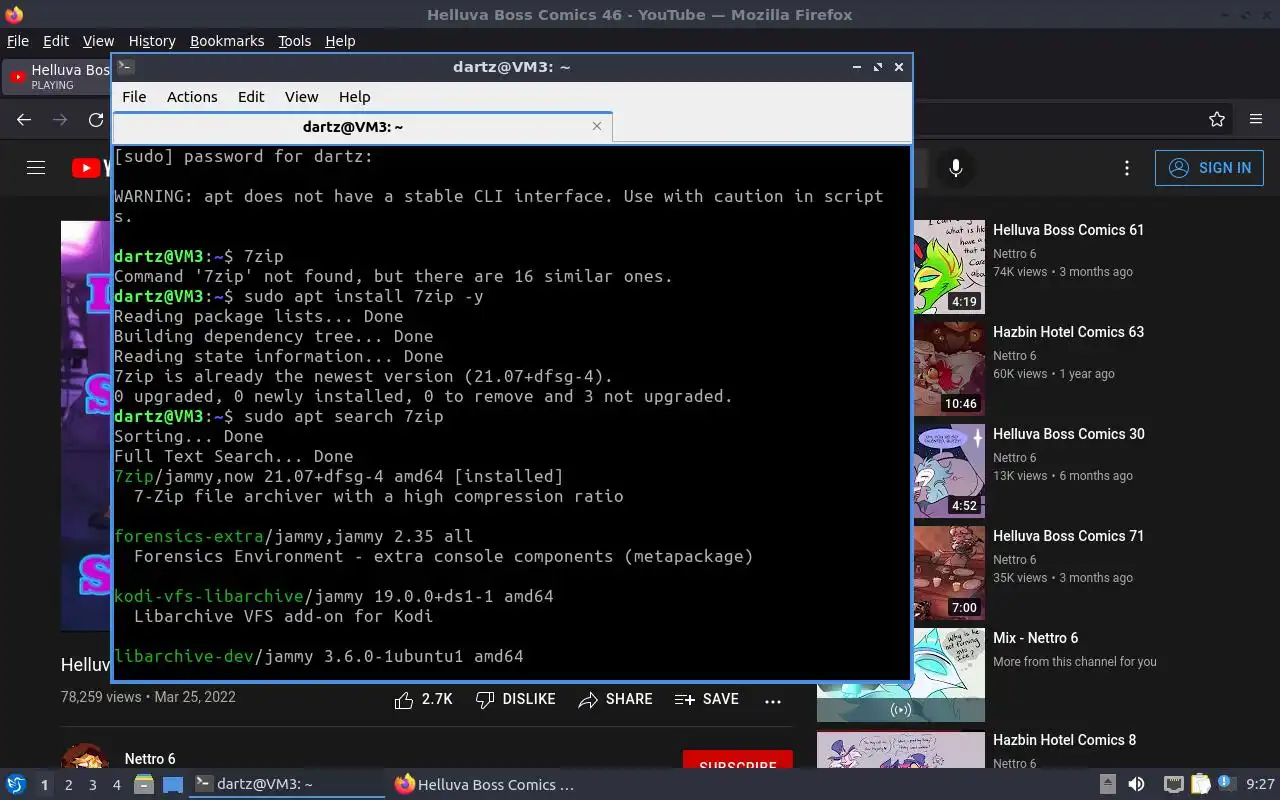Screen dimensions: 1280x800
Task: Open Nettro 6 channel avatar
Action: 85,757
